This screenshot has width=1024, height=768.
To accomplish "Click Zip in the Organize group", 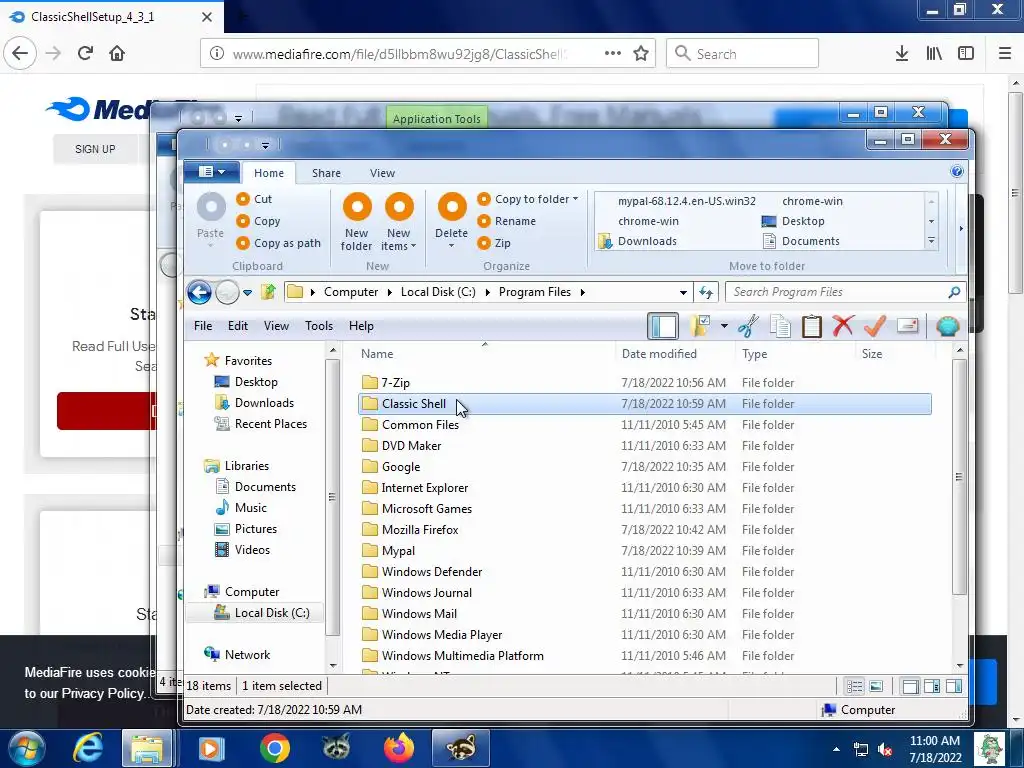I will tap(494, 243).
